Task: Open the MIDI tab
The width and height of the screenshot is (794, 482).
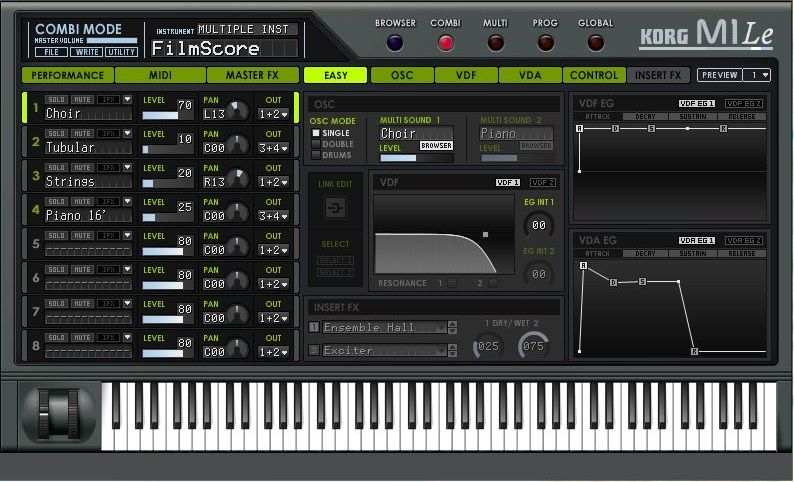Action: pos(160,75)
